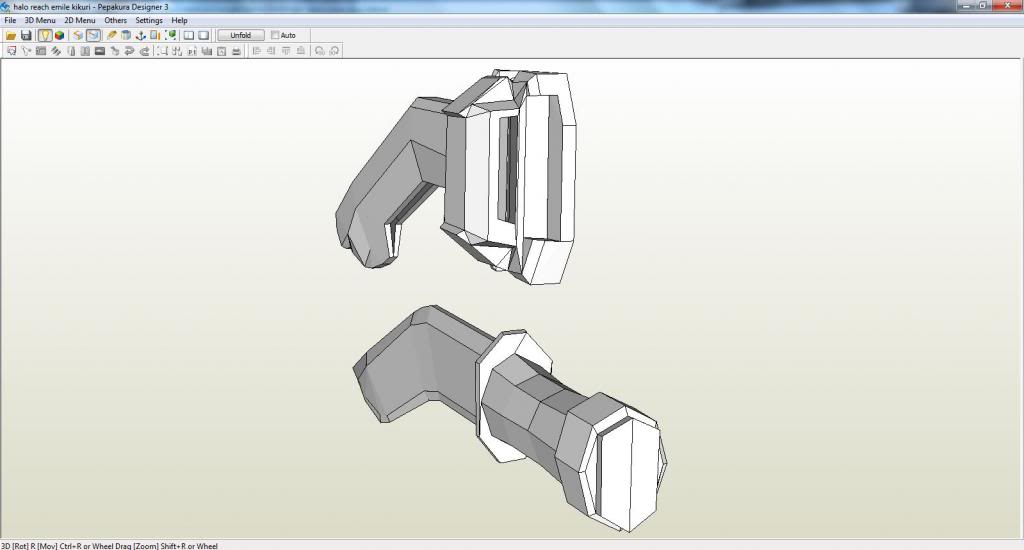Open a file with the folder icon

click(11, 35)
